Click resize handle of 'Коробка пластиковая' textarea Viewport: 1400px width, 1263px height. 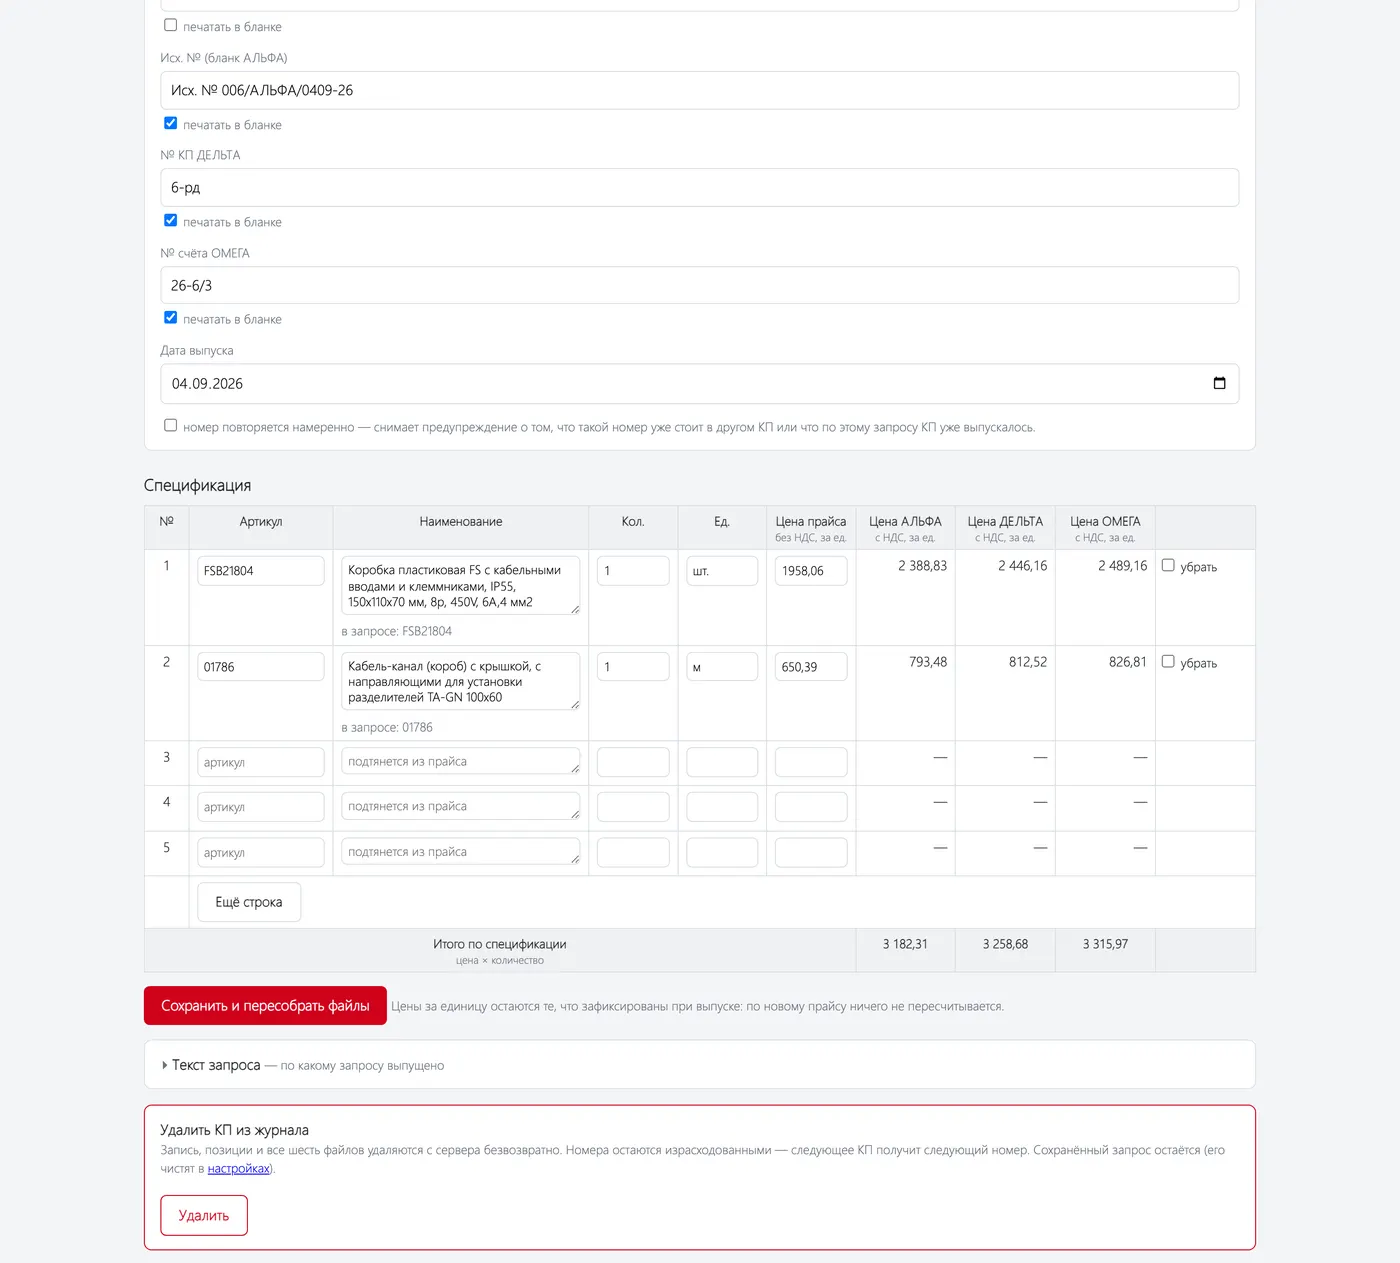(575, 609)
